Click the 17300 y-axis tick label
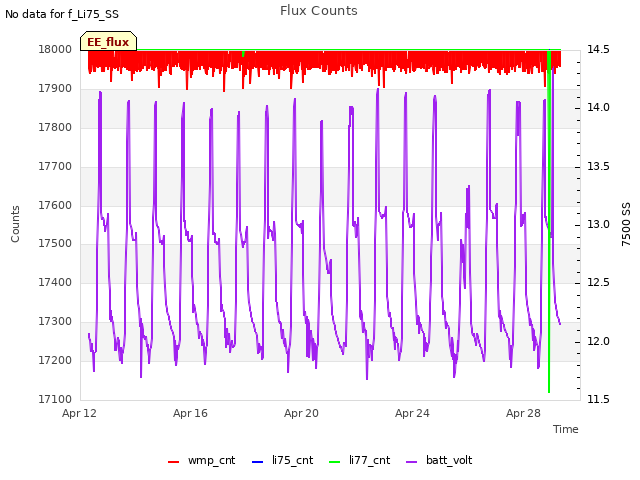 (55, 322)
